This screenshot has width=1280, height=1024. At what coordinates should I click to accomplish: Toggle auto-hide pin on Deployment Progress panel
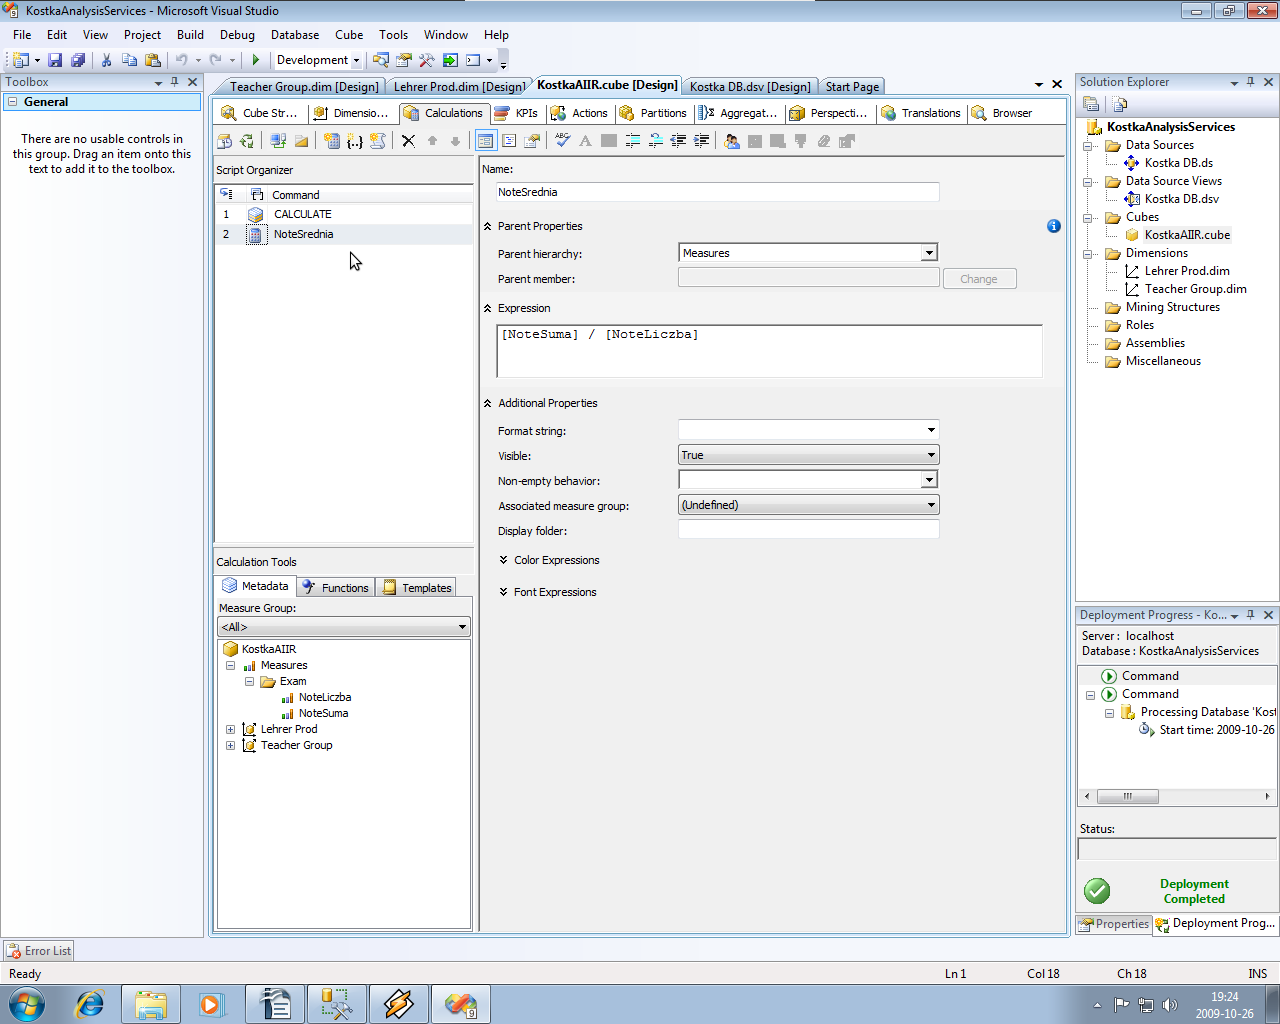(x=1251, y=615)
